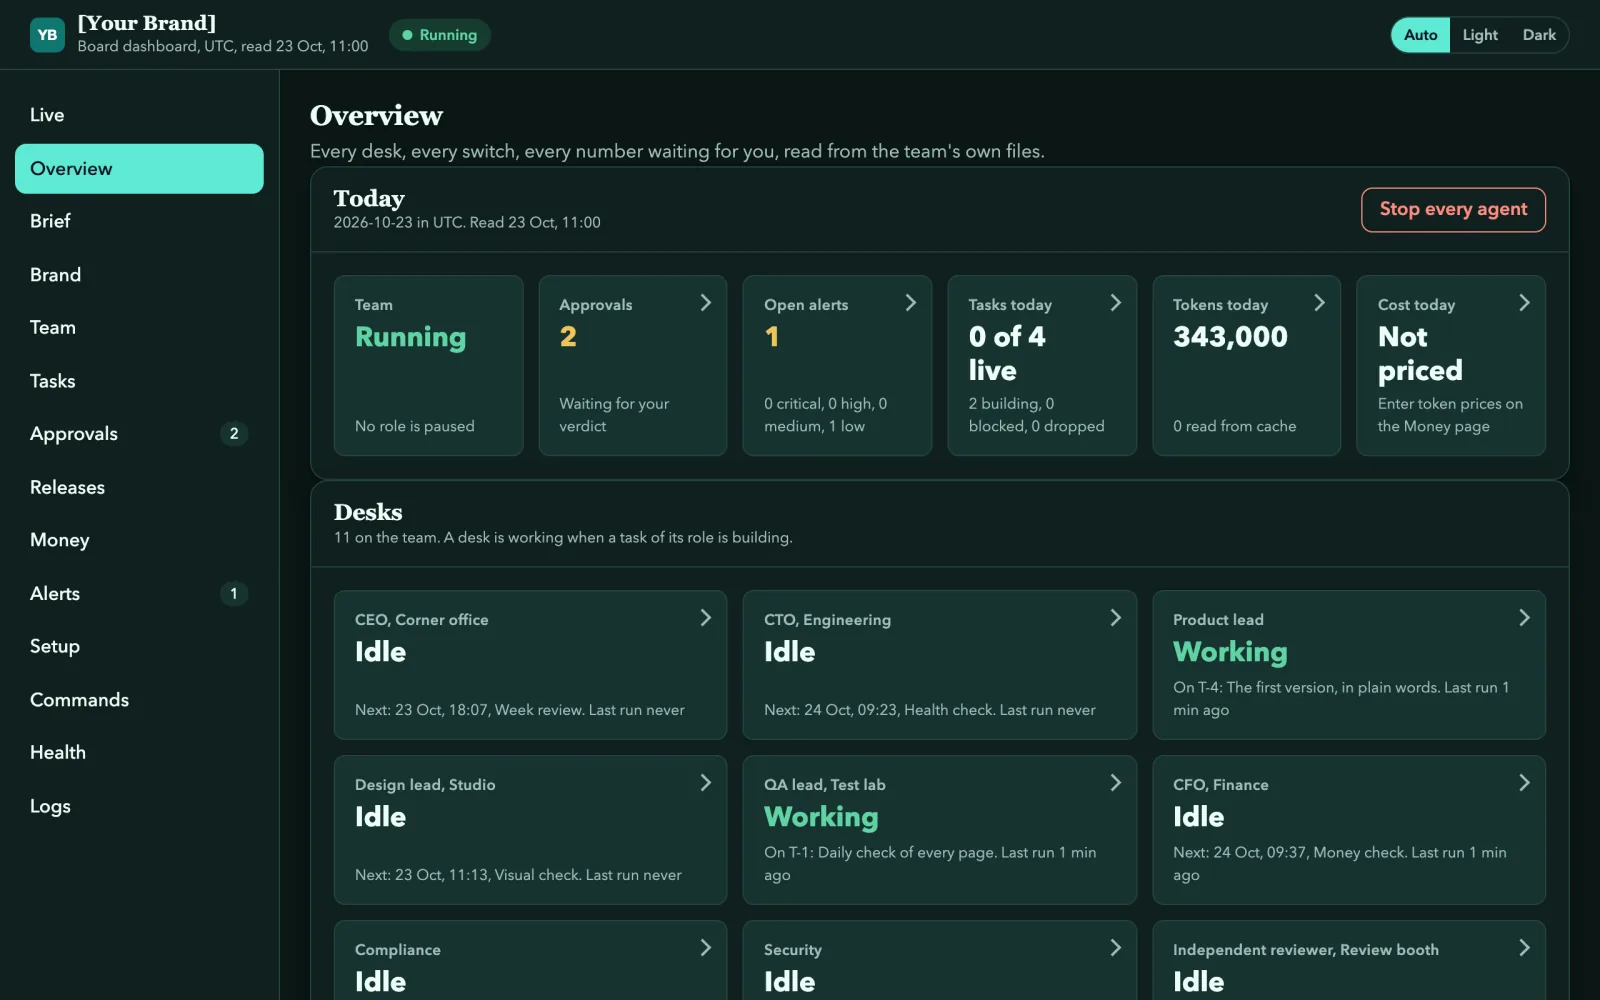1600x1000 pixels.
Task: Click the '343,000' tokens value
Action: click(x=1230, y=337)
